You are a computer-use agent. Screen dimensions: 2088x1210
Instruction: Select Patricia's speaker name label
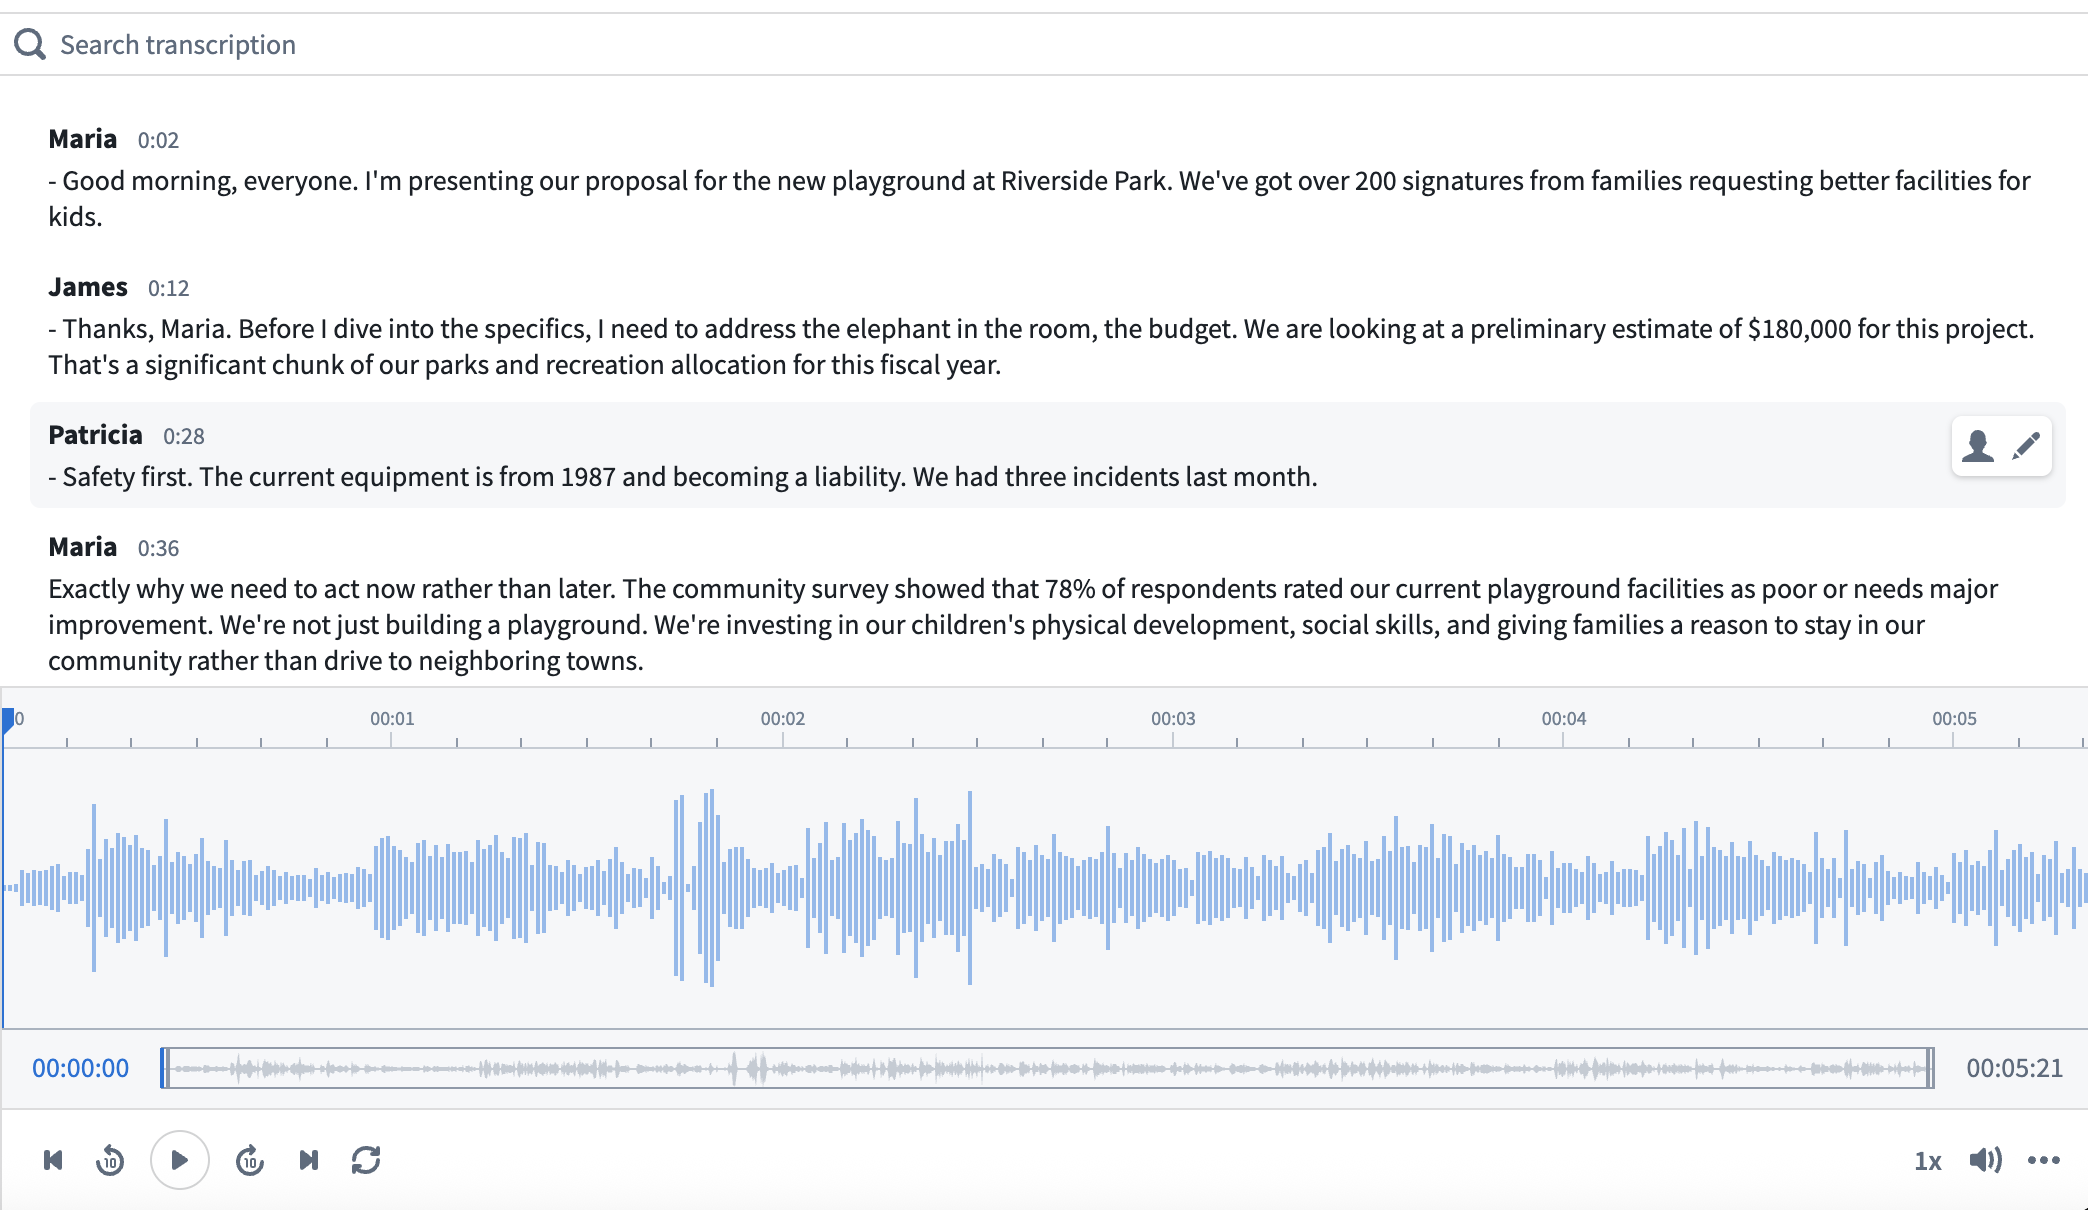(x=94, y=435)
